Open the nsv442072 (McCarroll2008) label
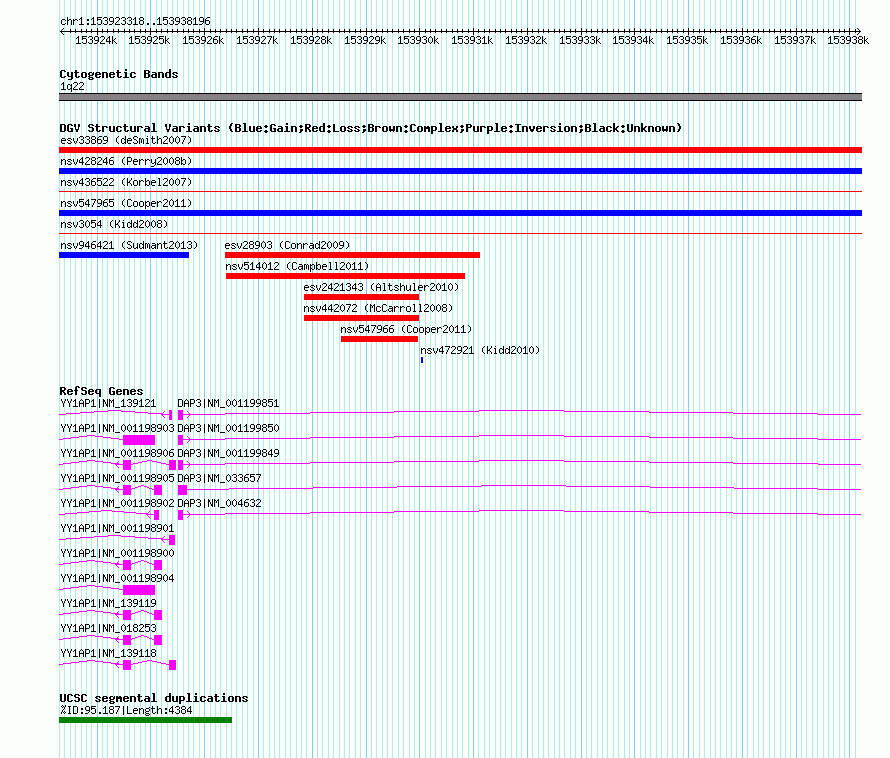Screen dimensions: 890x758 coord(378,308)
